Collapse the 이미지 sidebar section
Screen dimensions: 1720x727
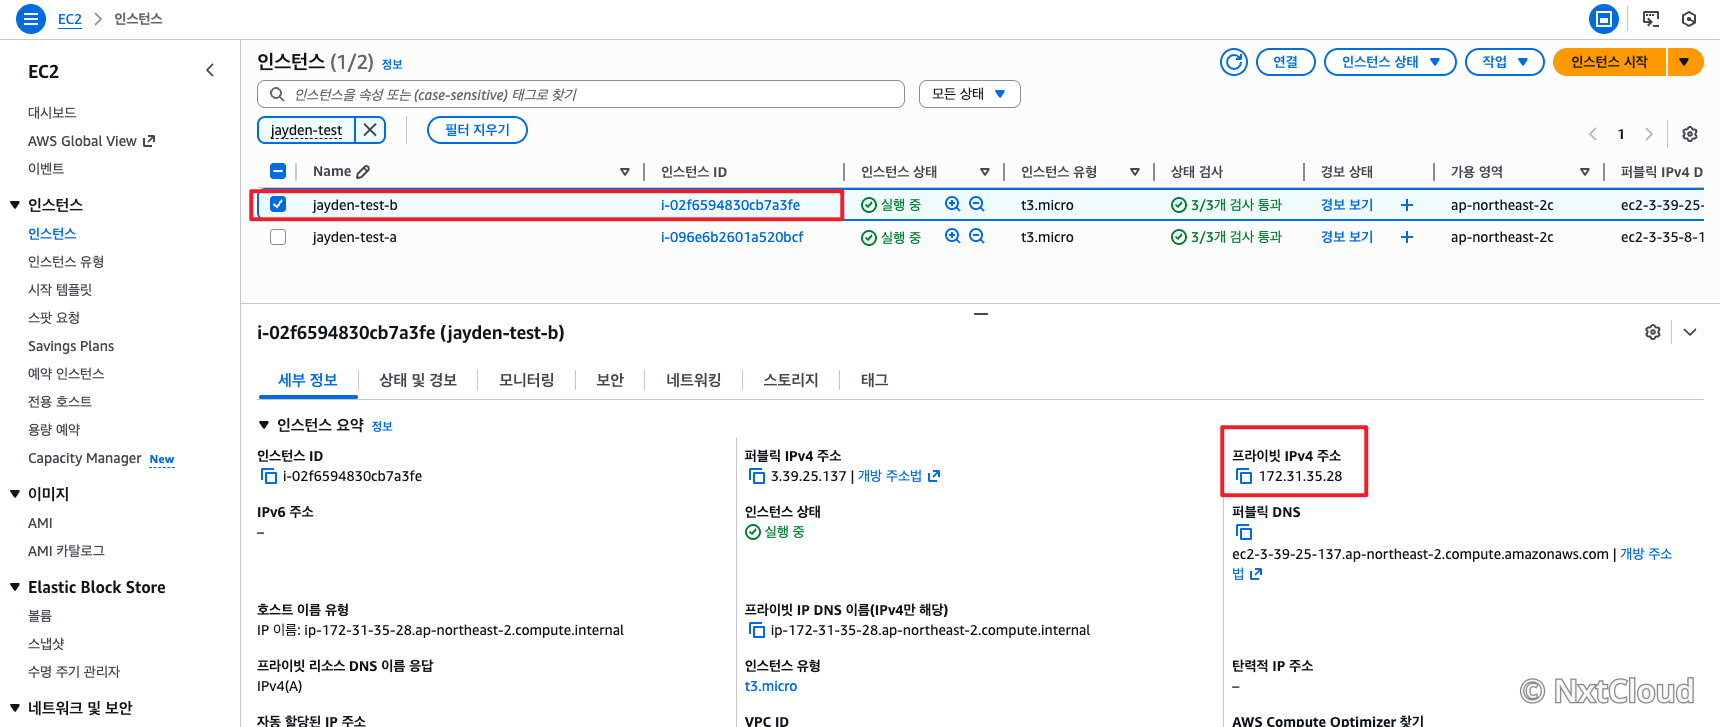(15, 494)
